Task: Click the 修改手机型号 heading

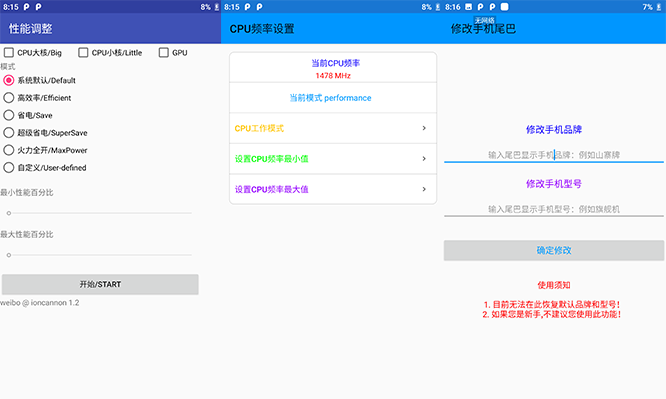Action: pyautogui.click(x=554, y=184)
